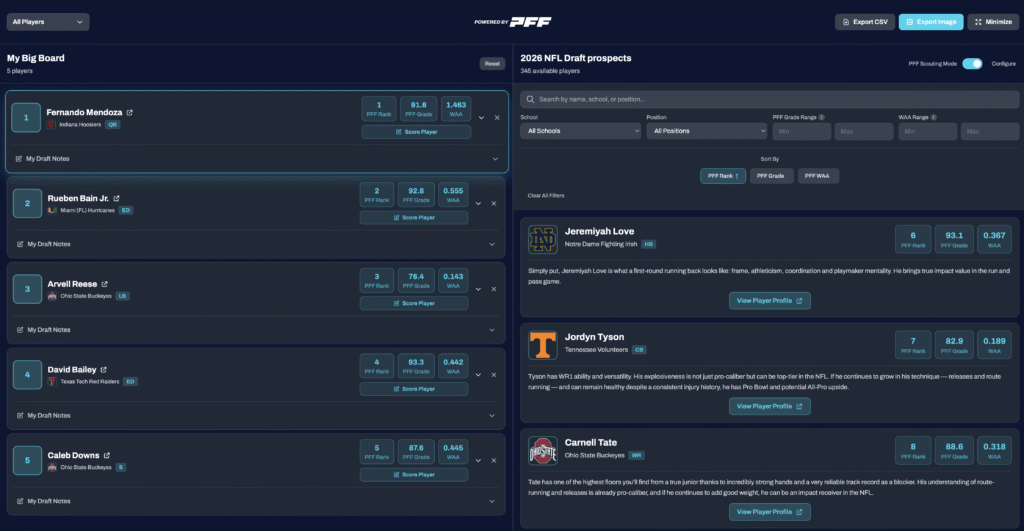Sort prospects by PFF Grade

pyautogui.click(x=771, y=176)
